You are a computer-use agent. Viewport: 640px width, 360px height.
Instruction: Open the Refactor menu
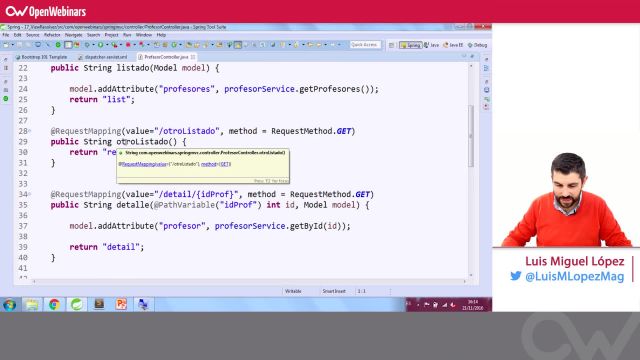[x=52, y=35]
